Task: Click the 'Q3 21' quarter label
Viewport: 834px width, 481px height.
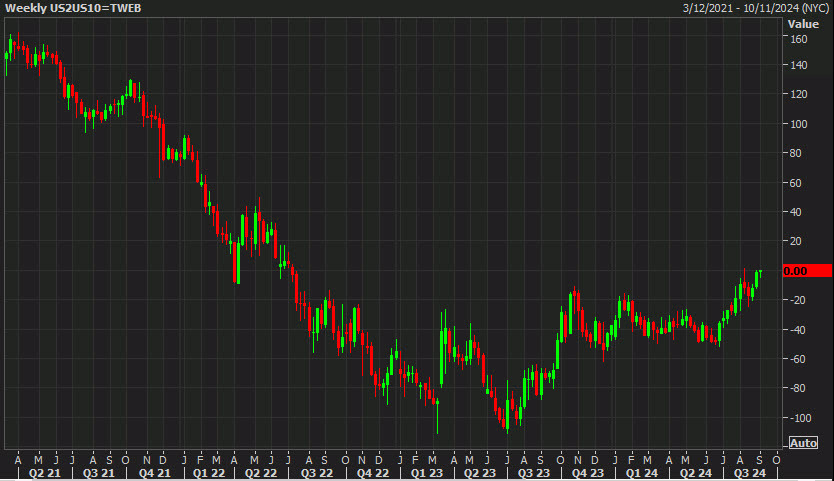Action: pyautogui.click(x=98, y=473)
